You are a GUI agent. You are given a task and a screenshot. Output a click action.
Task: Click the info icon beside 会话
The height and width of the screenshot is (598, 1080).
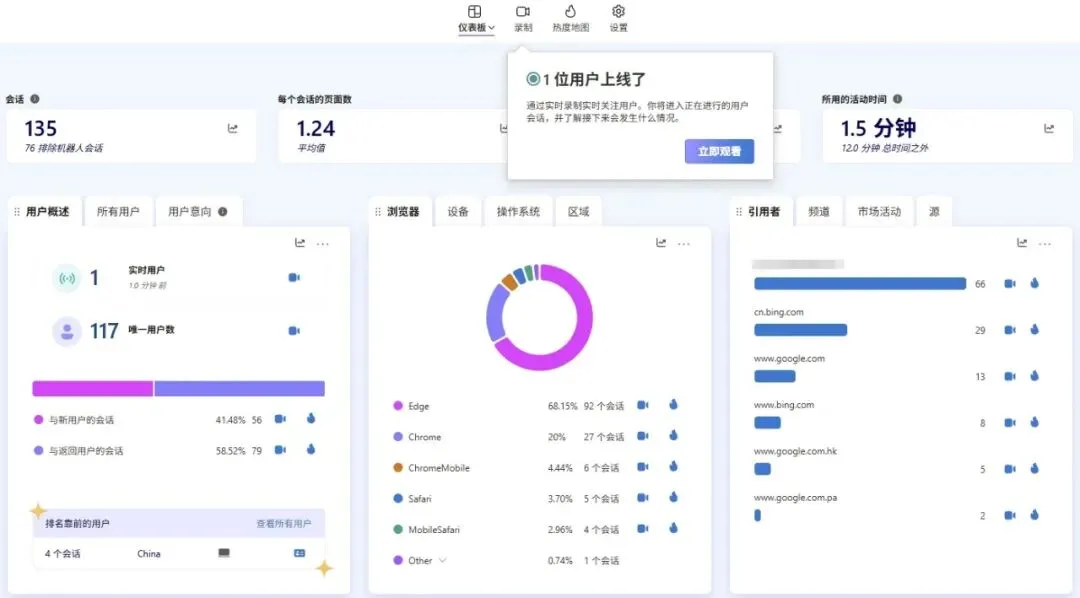tap(35, 99)
